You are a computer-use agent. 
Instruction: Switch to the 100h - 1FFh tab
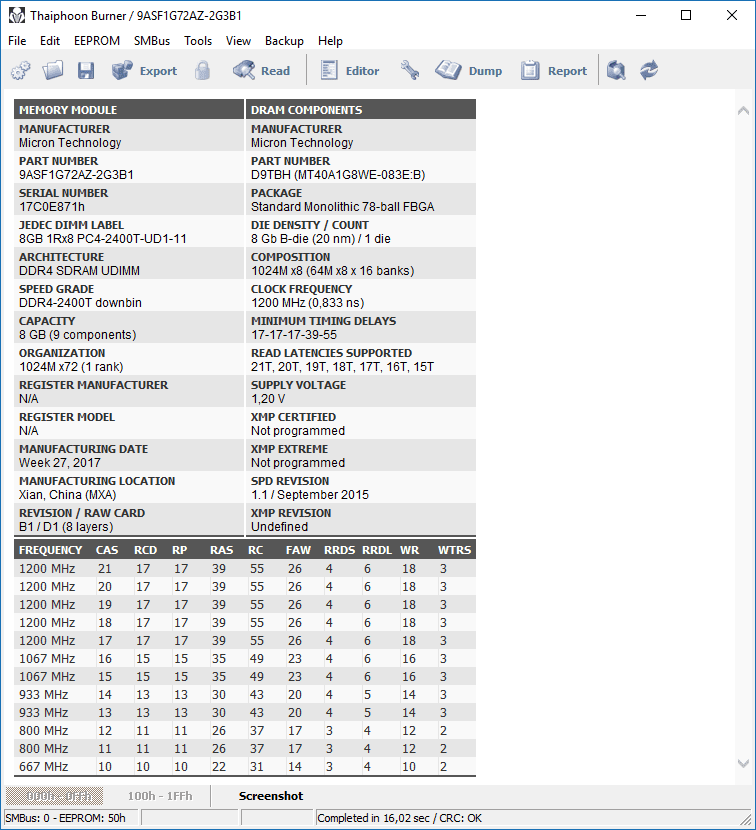pyautogui.click(x=160, y=796)
